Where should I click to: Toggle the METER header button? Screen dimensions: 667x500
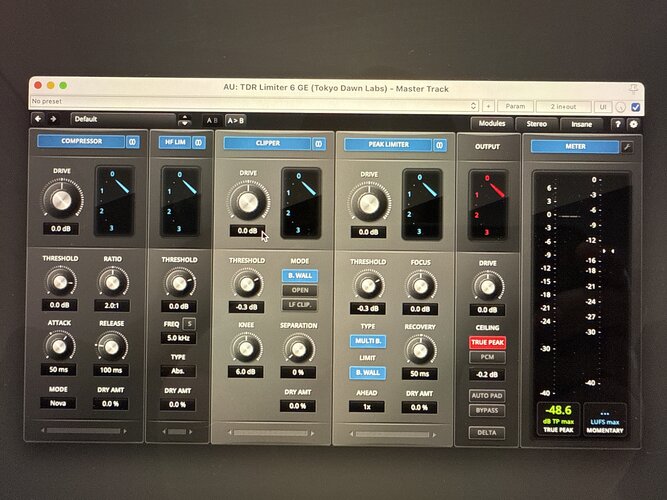pos(575,146)
